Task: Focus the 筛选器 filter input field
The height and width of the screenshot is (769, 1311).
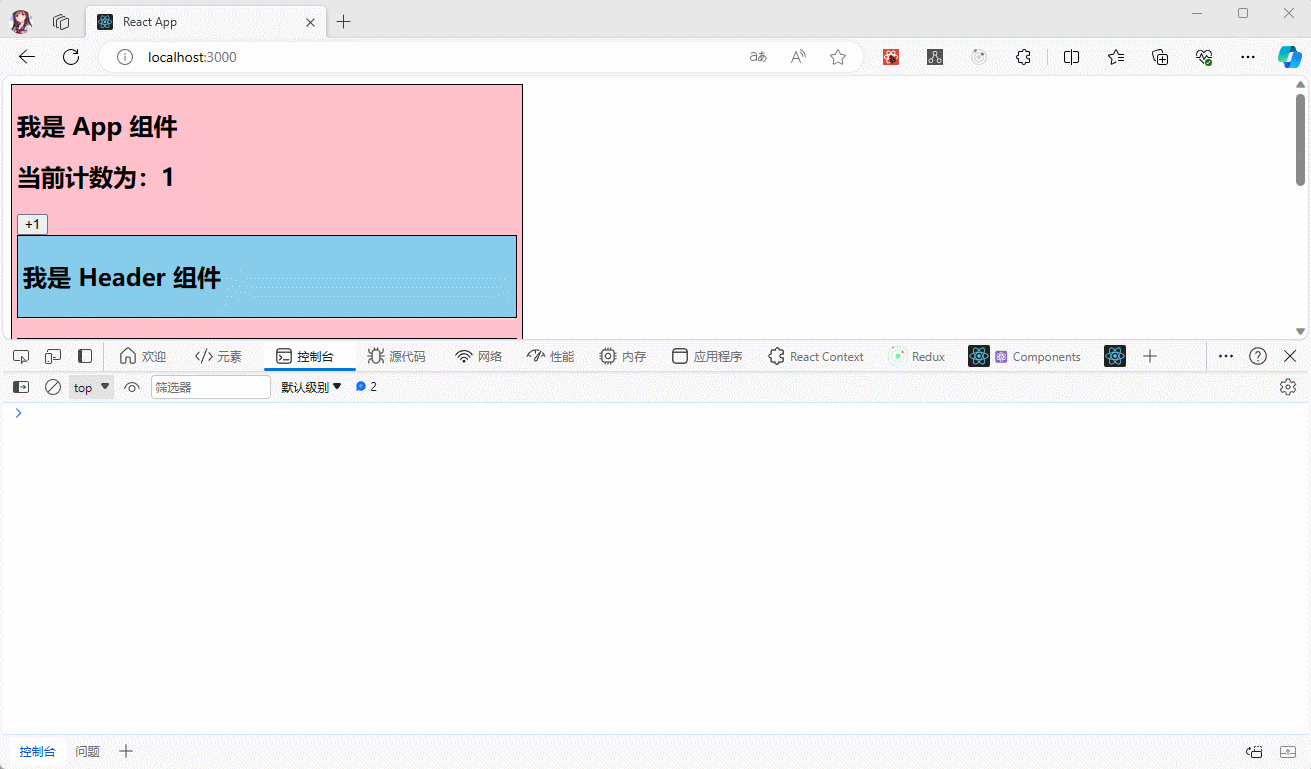Action: [210, 387]
